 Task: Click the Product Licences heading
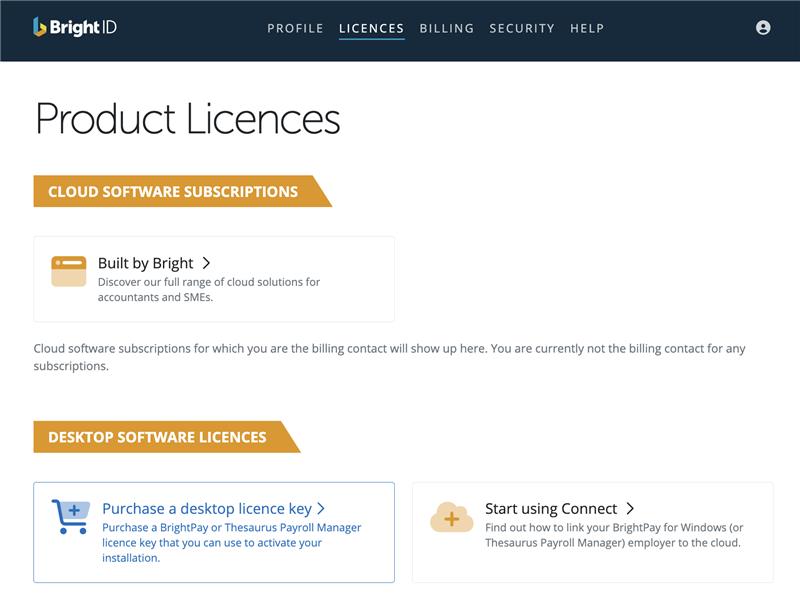tap(187, 119)
